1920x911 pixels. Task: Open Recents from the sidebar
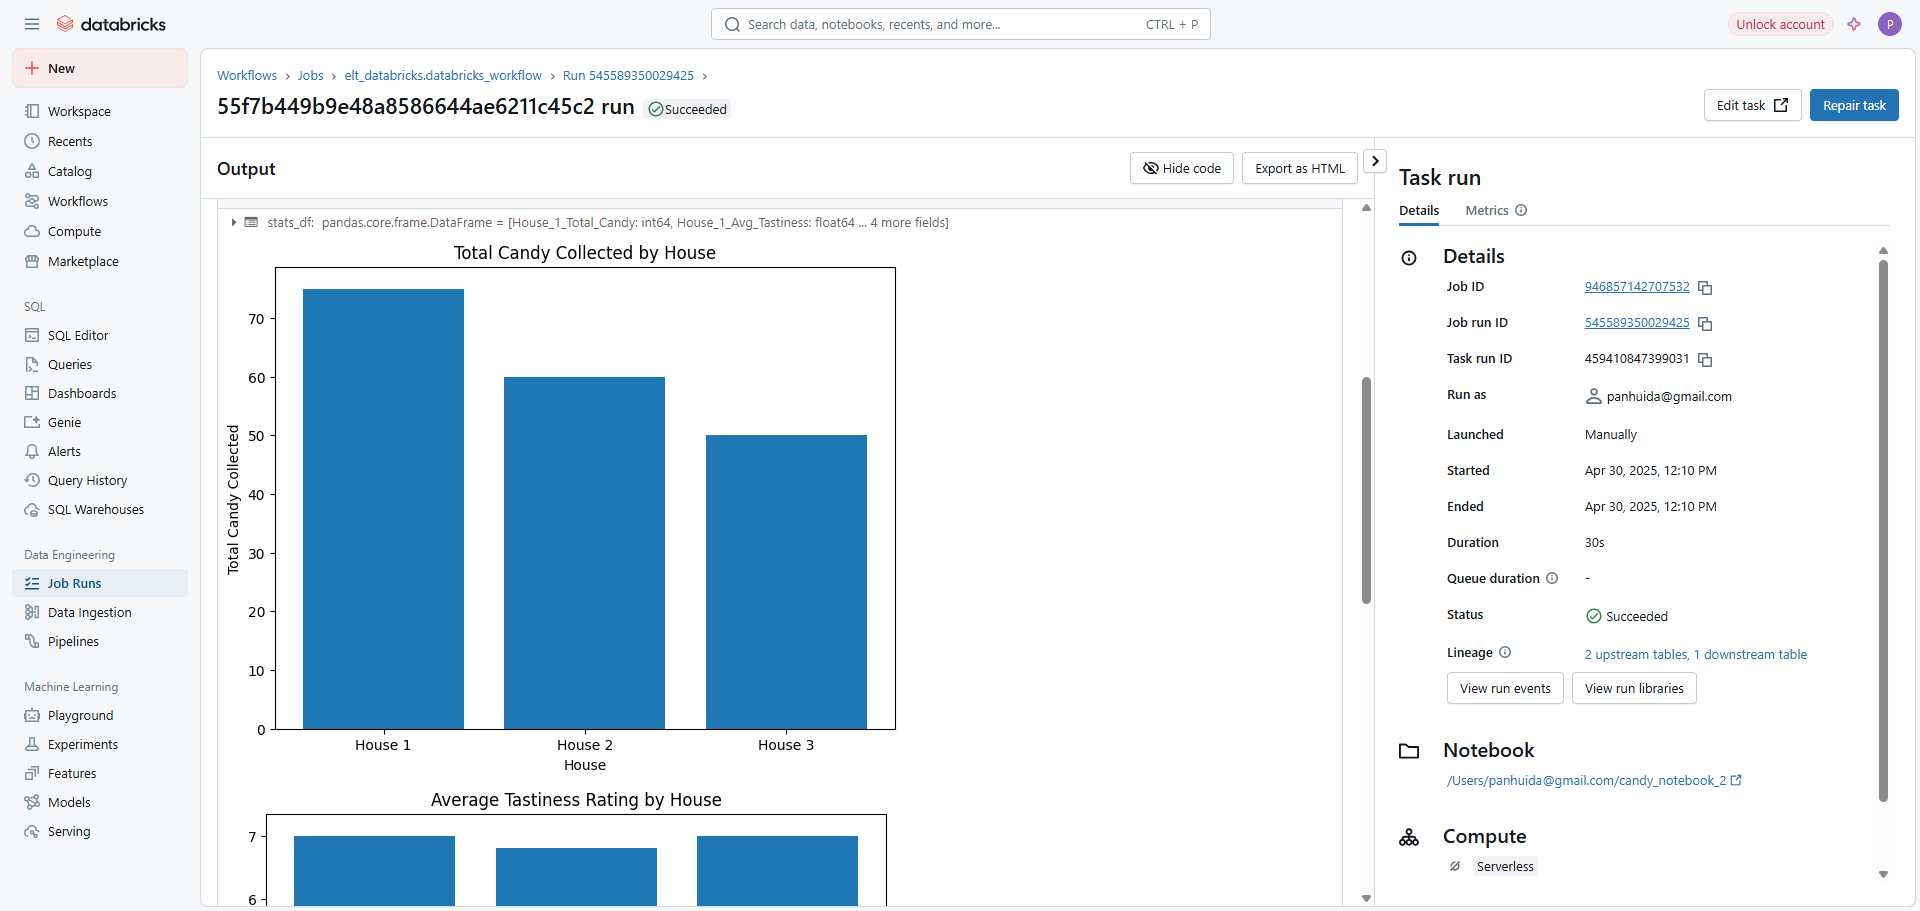coord(100,141)
